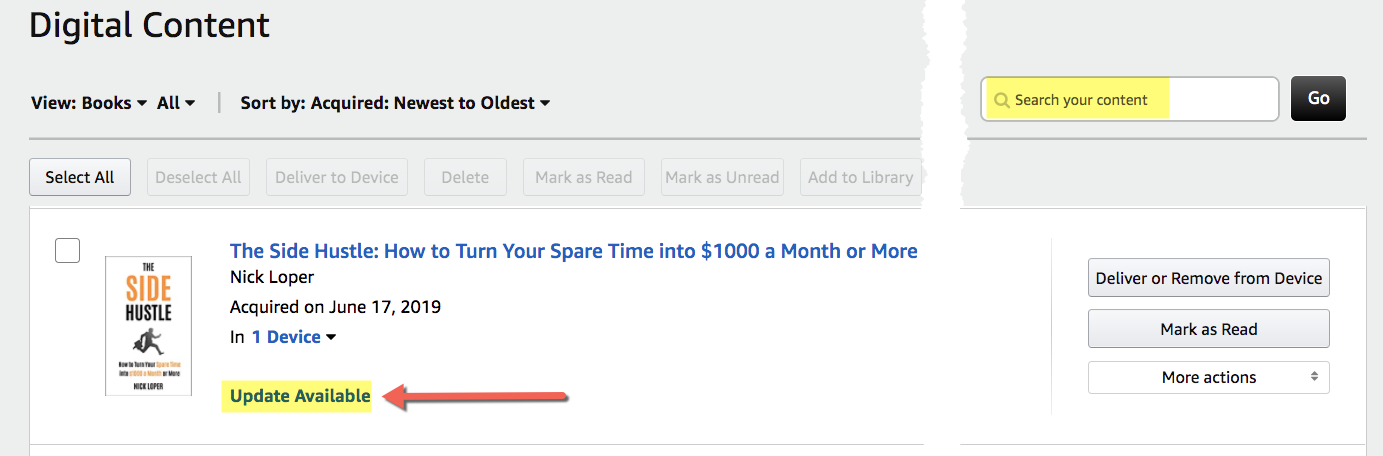Click the toolbar Mark as Read button

[584, 177]
